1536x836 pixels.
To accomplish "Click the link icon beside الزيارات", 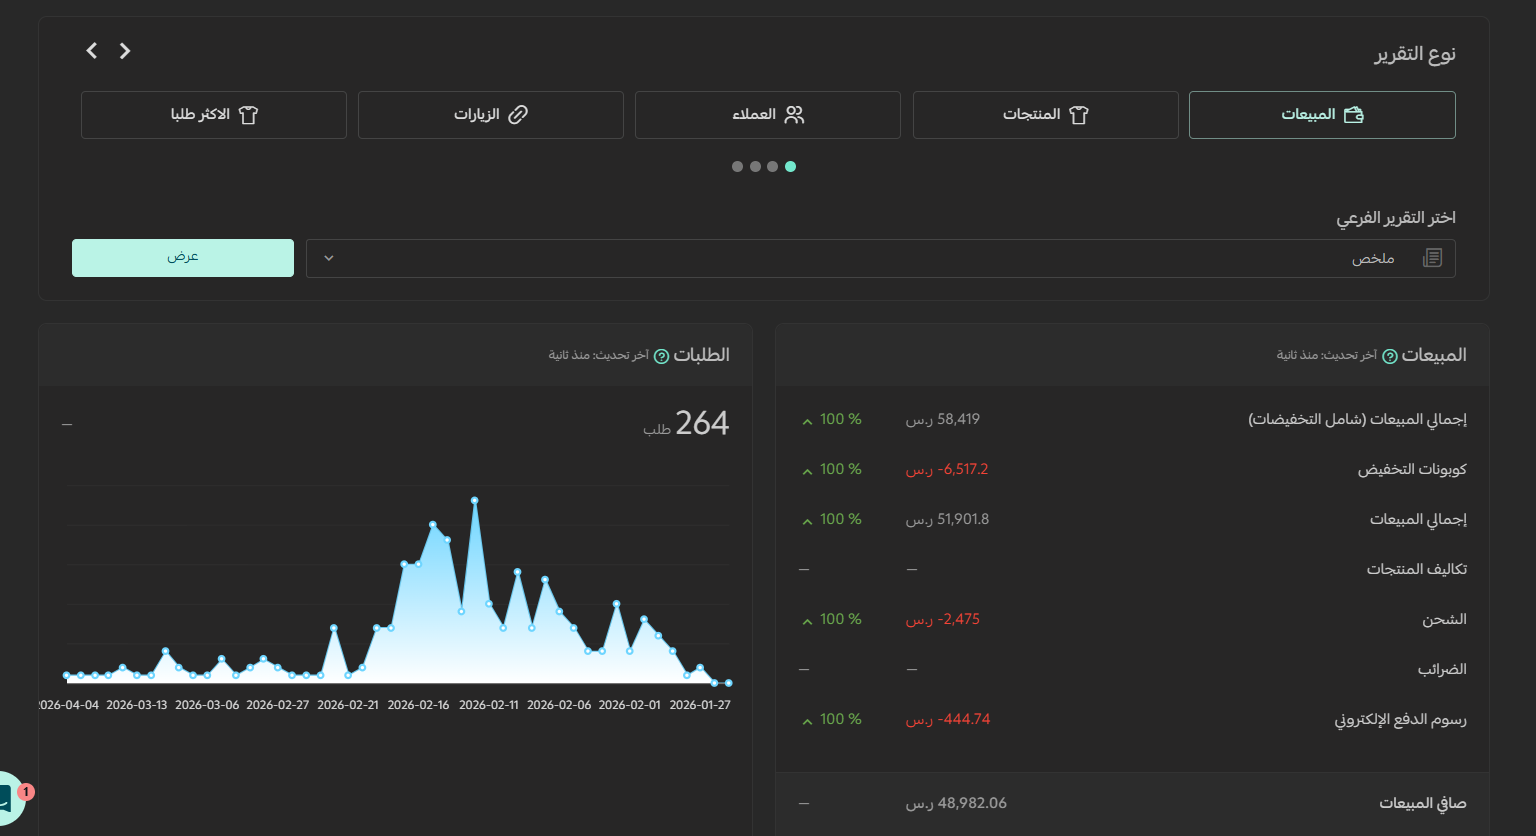I will 518,115.
